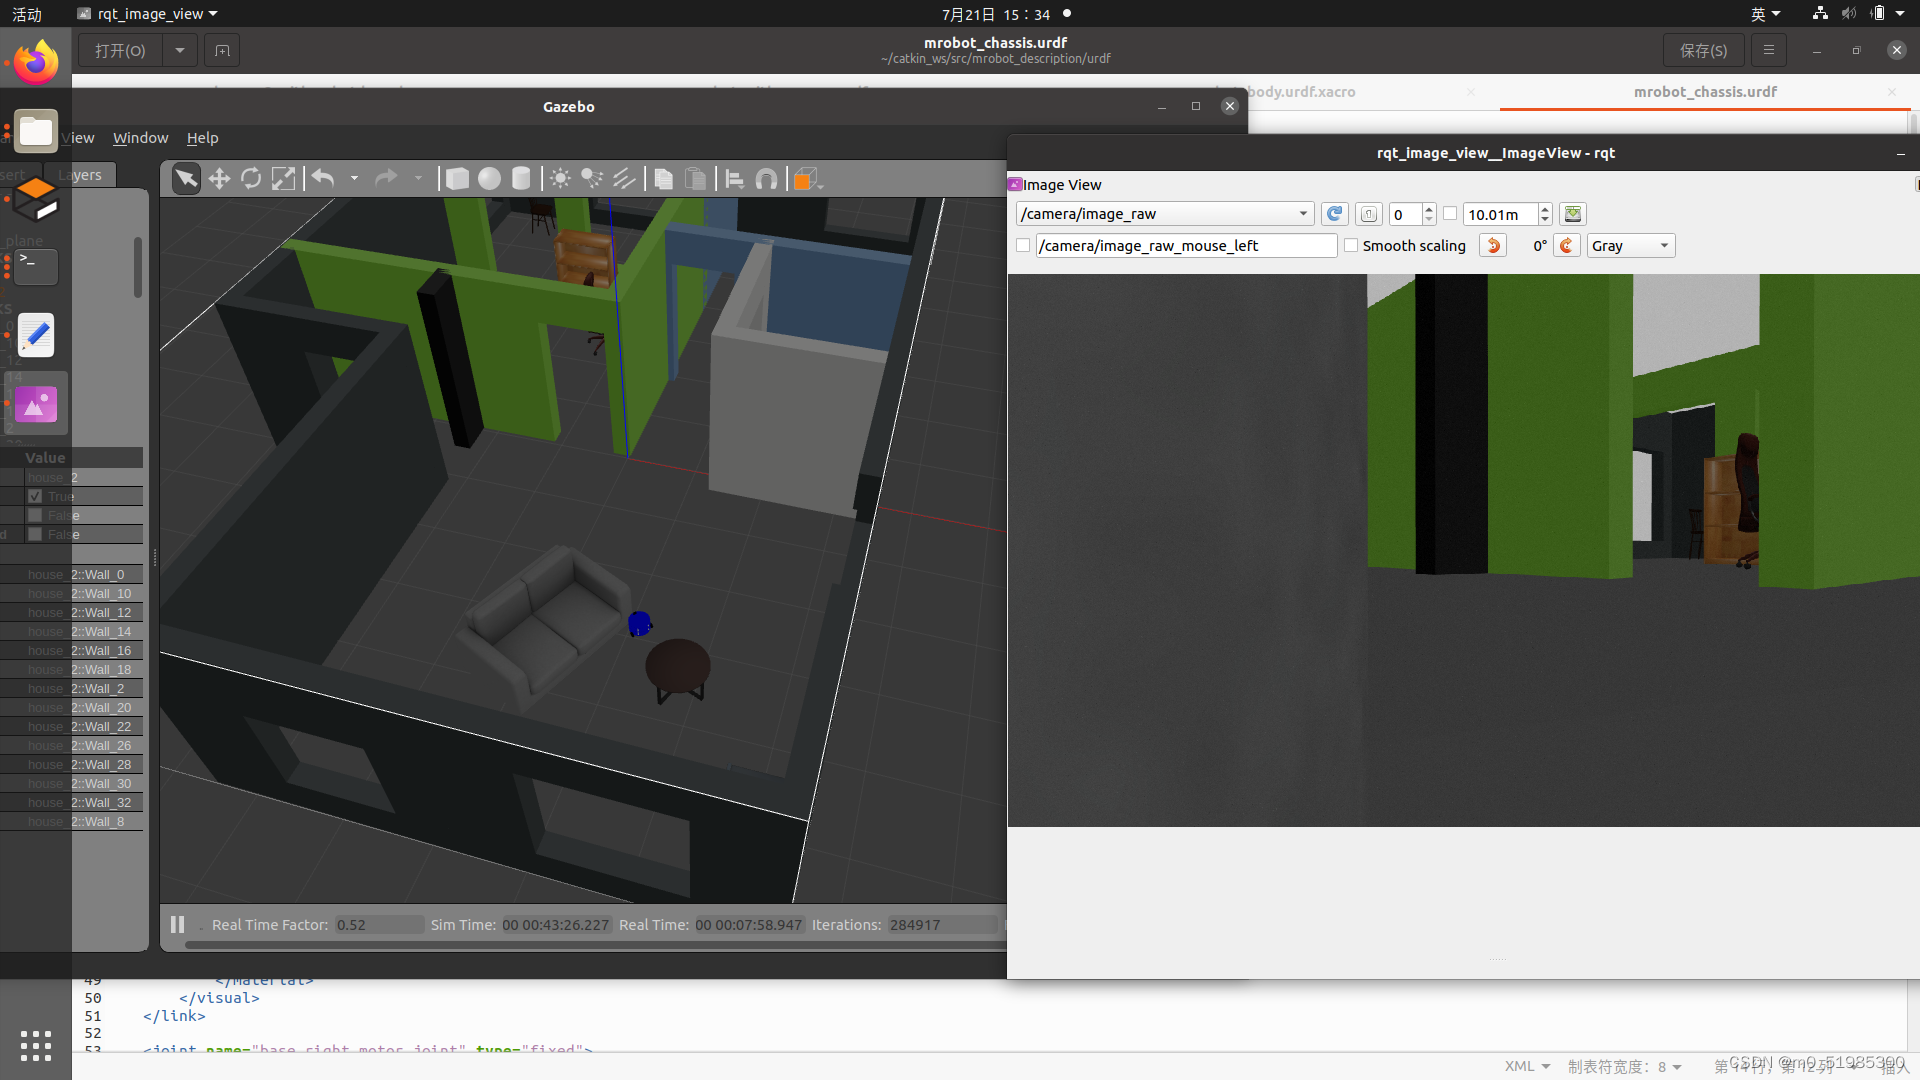The width and height of the screenshot is (1920, 1080).
Task: Click the Save (保存) button in text editor
Action: [1704, 50]
